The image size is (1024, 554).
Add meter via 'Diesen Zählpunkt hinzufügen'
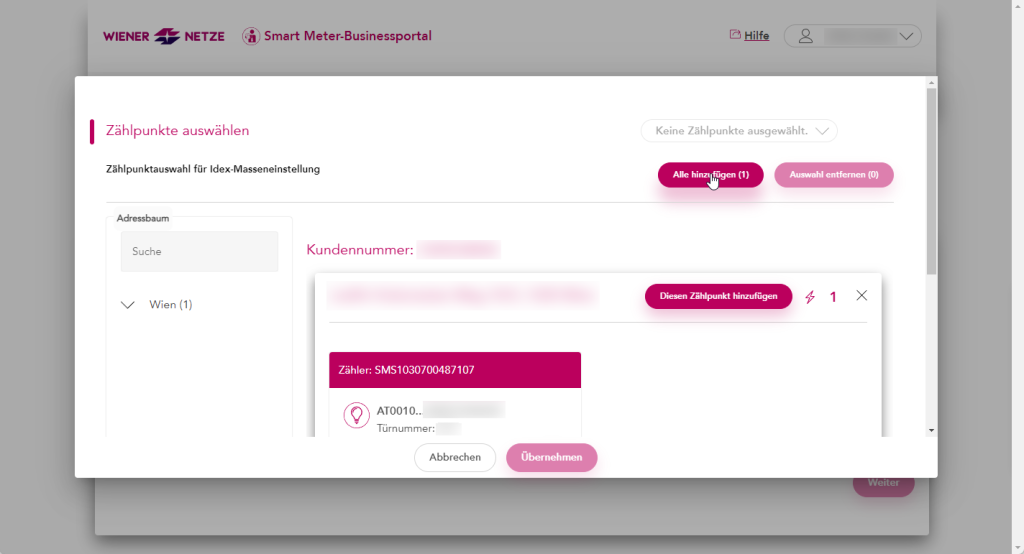718,297
